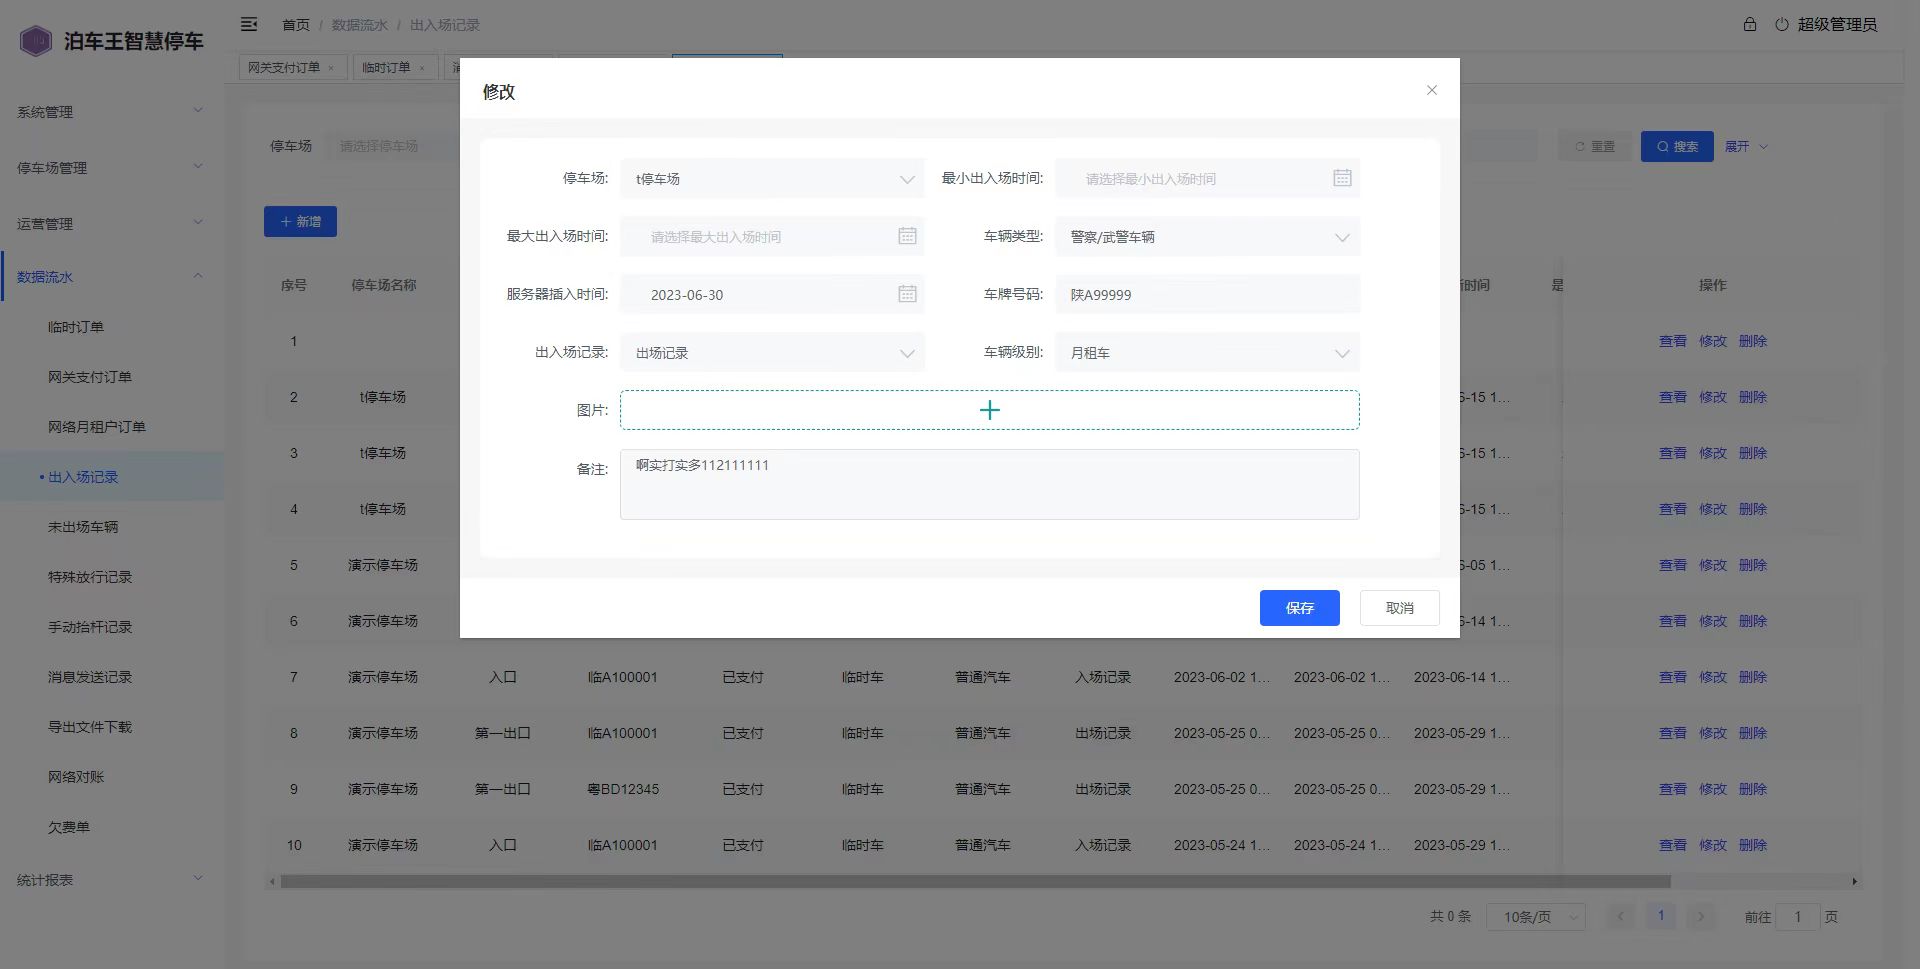Image resolution: width=1920 pixels, height=969 pixels.
Task: Open the 出入场记录 dropdown in dialog
Action: pos(772,353)
